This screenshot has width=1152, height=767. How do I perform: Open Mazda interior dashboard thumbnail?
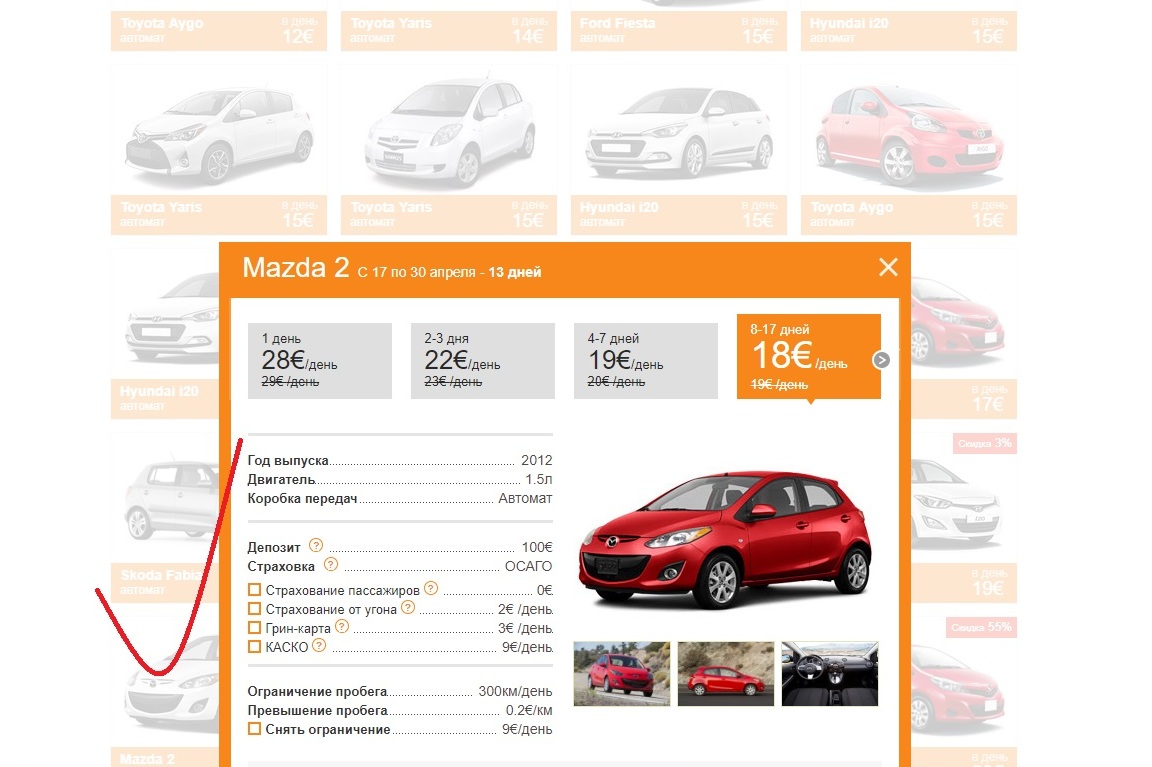[830, 674]
